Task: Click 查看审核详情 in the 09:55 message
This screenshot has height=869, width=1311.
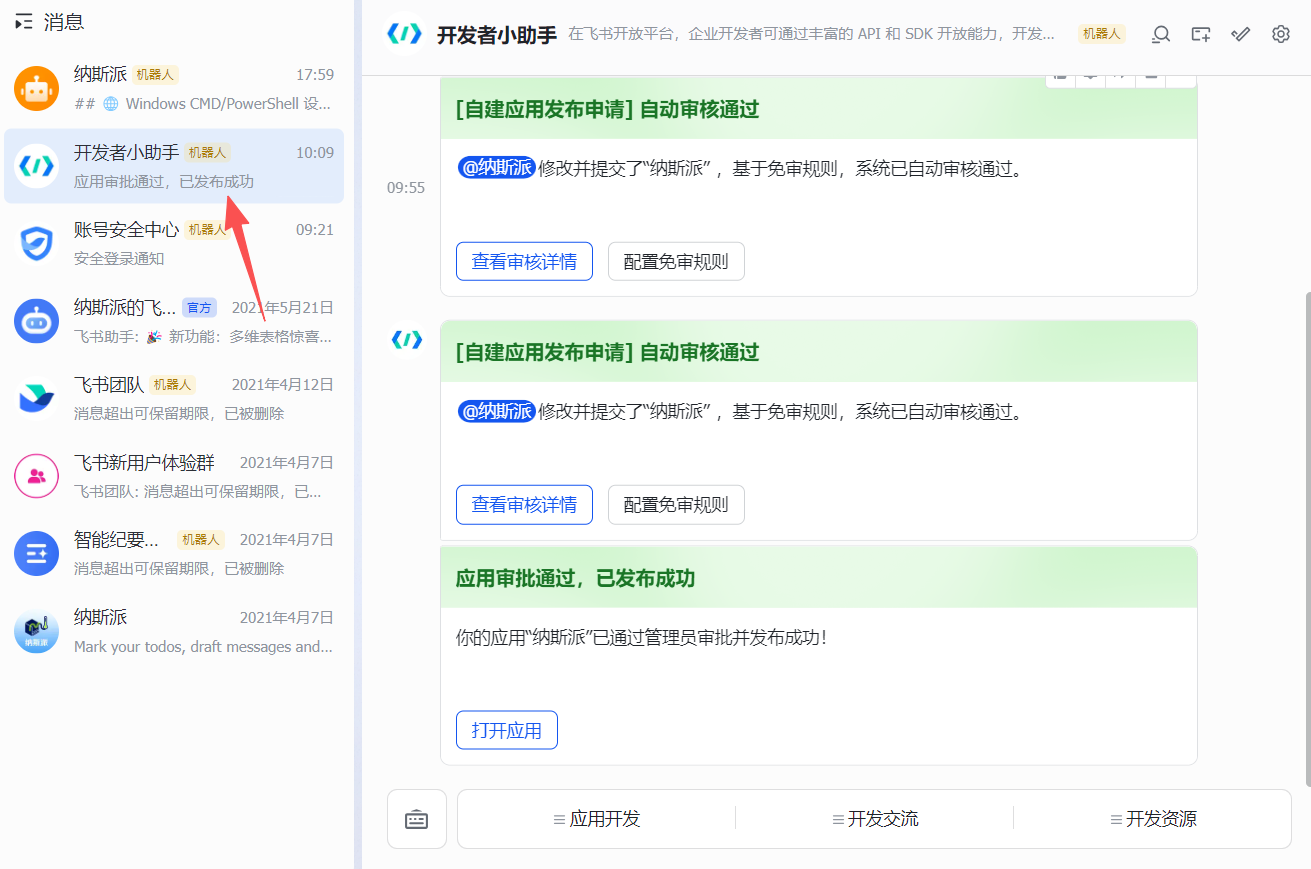Action: pos(525,262)
